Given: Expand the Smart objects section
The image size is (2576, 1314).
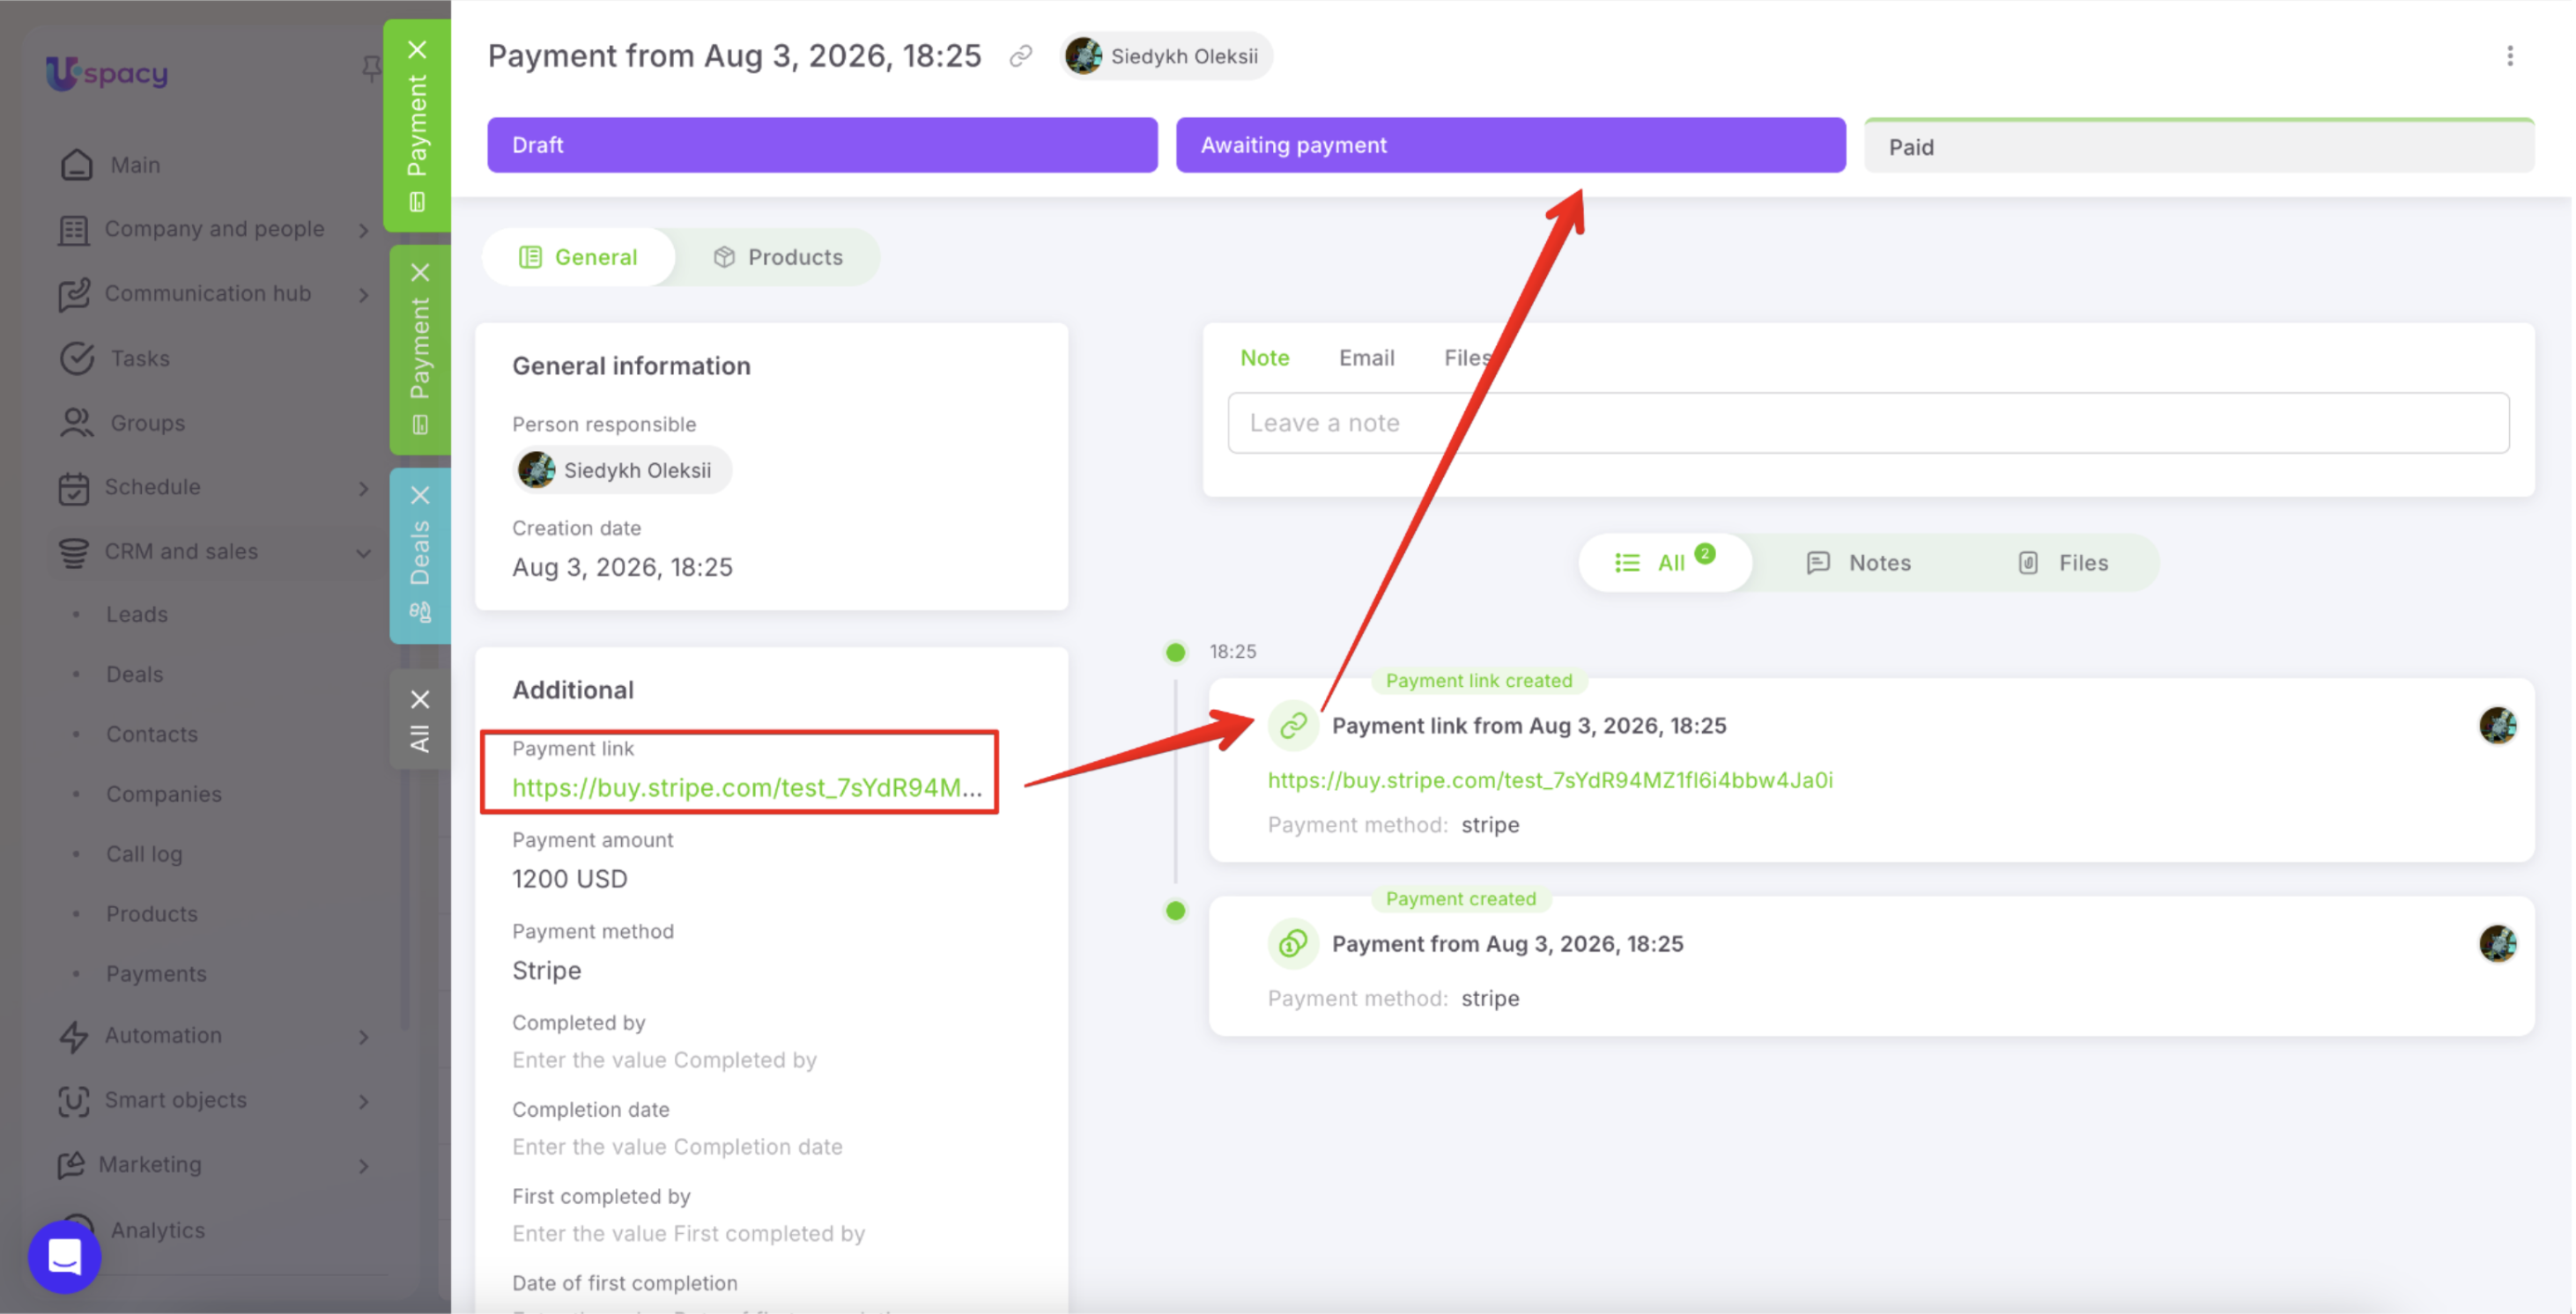Looking at the screenshot, I should point(363,1101).
